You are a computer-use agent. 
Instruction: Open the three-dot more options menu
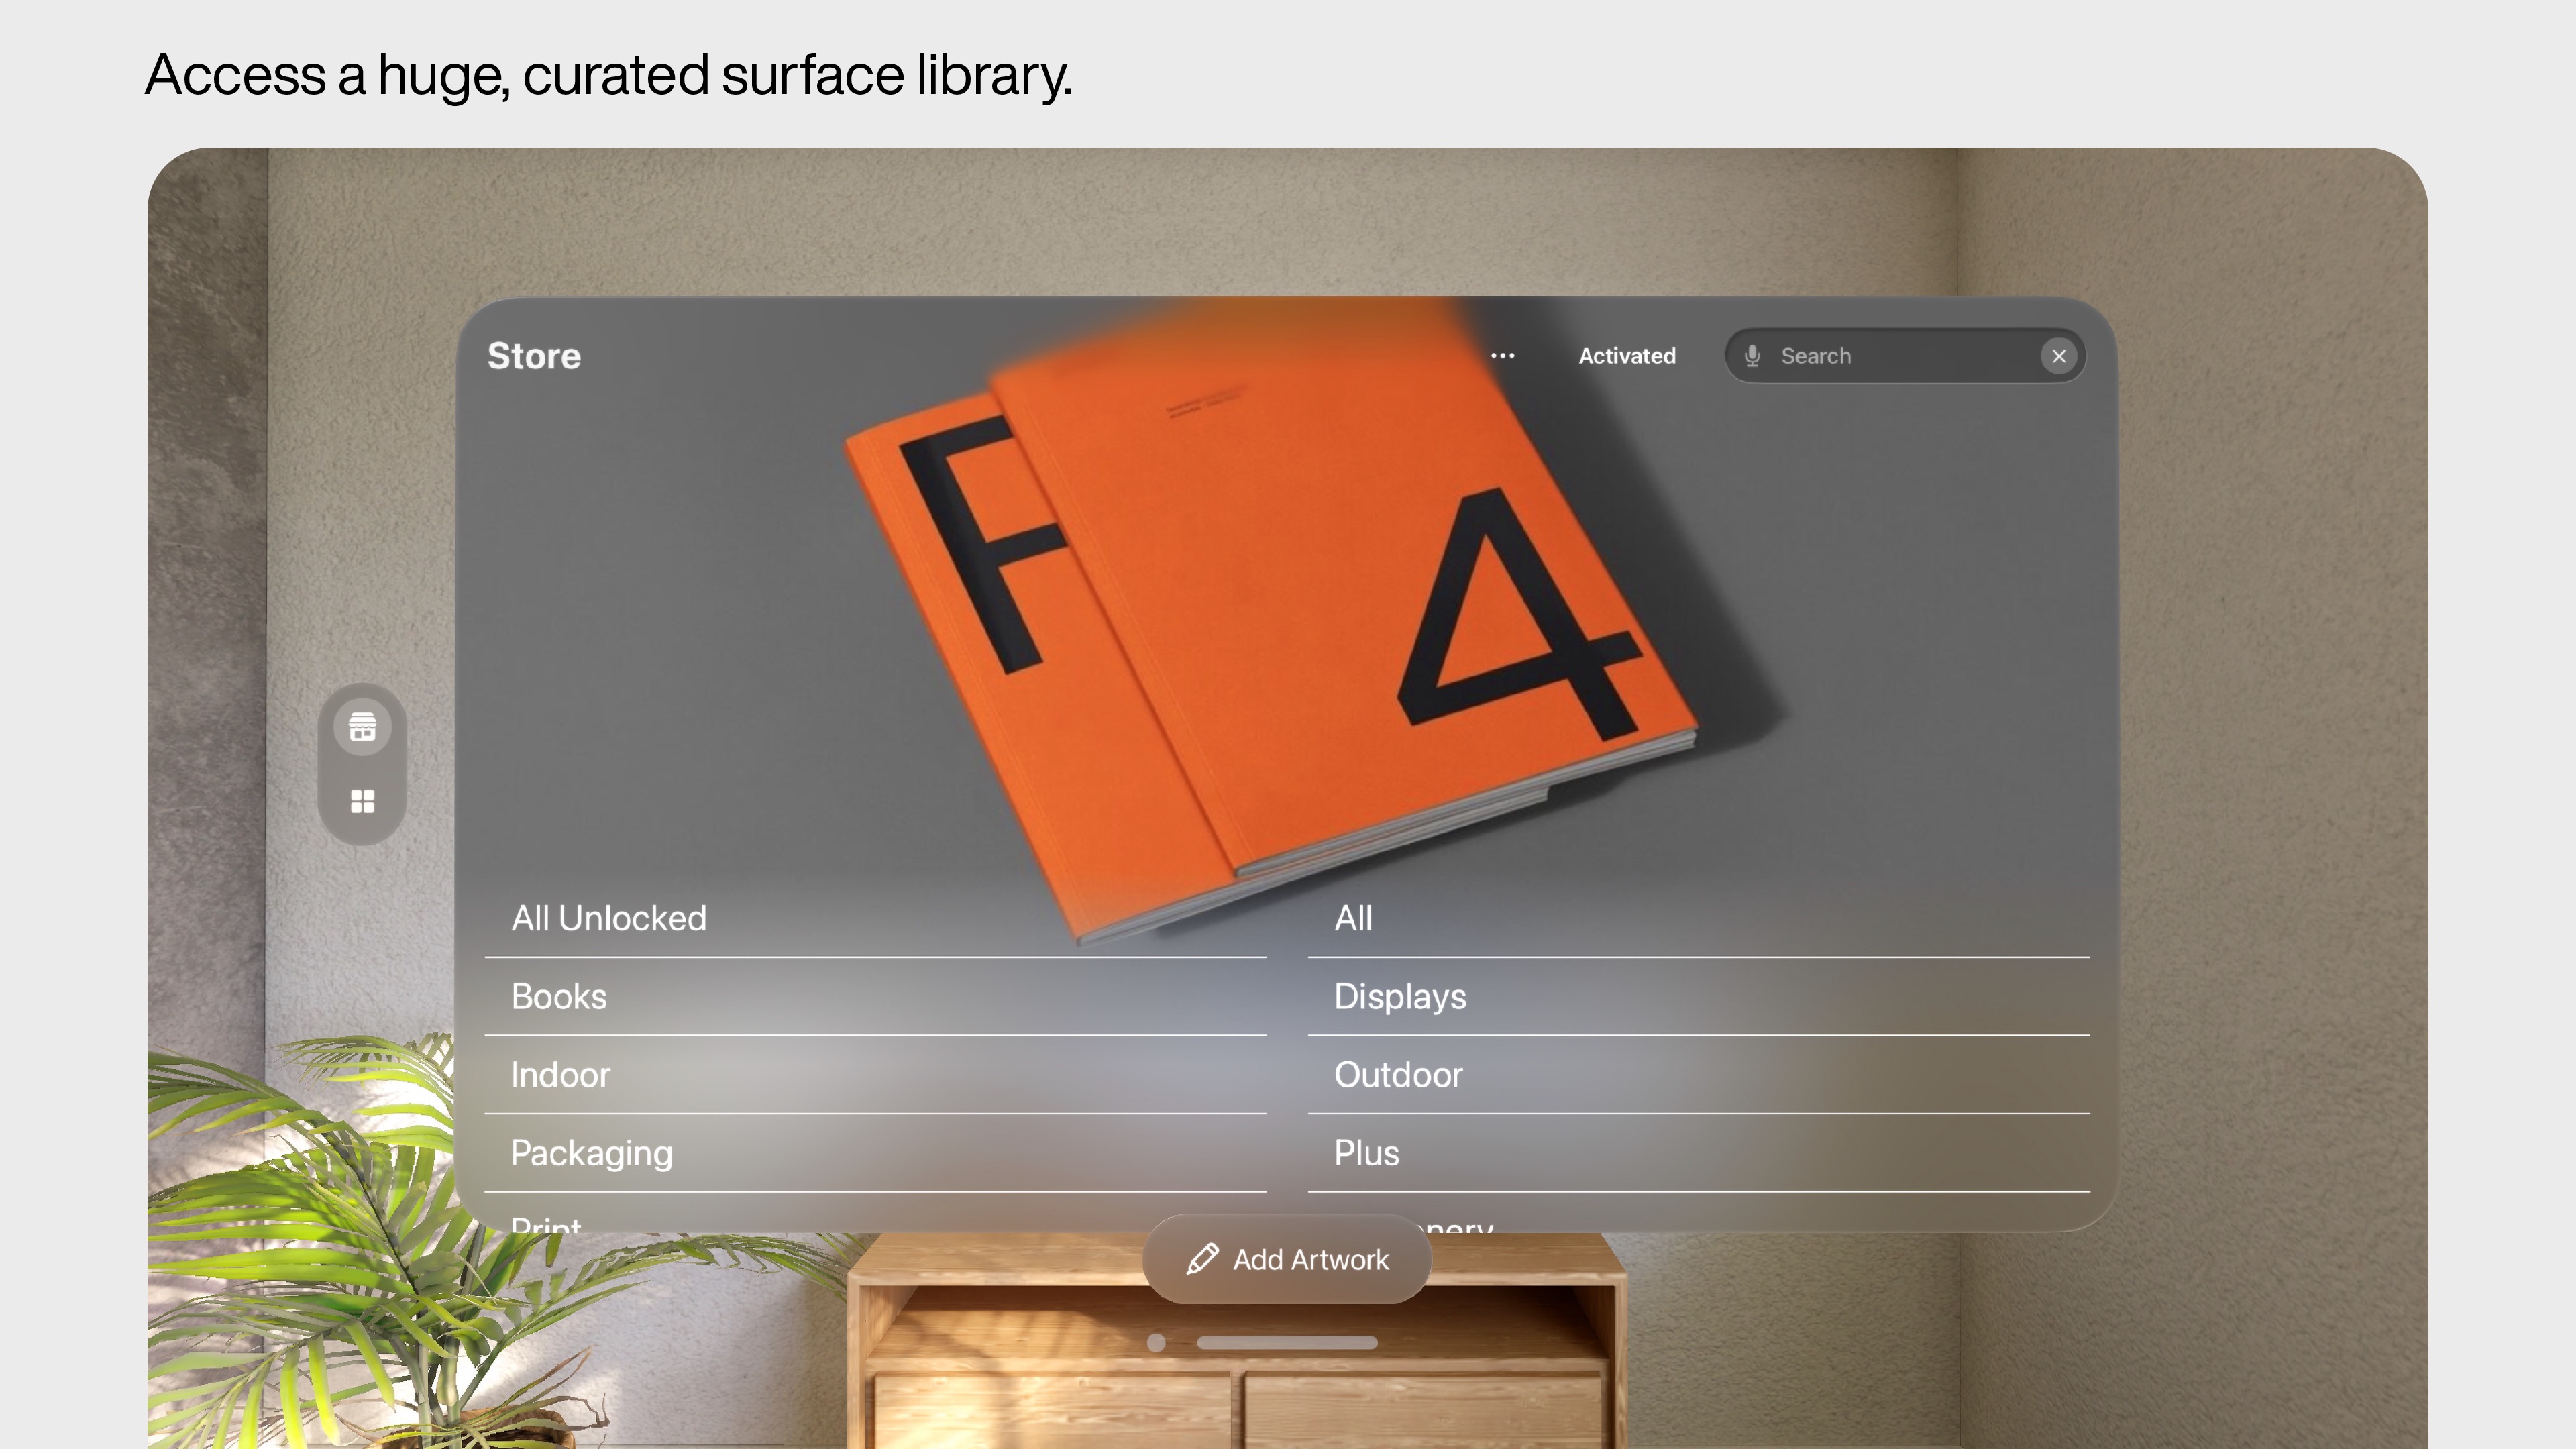(1502, 356)
